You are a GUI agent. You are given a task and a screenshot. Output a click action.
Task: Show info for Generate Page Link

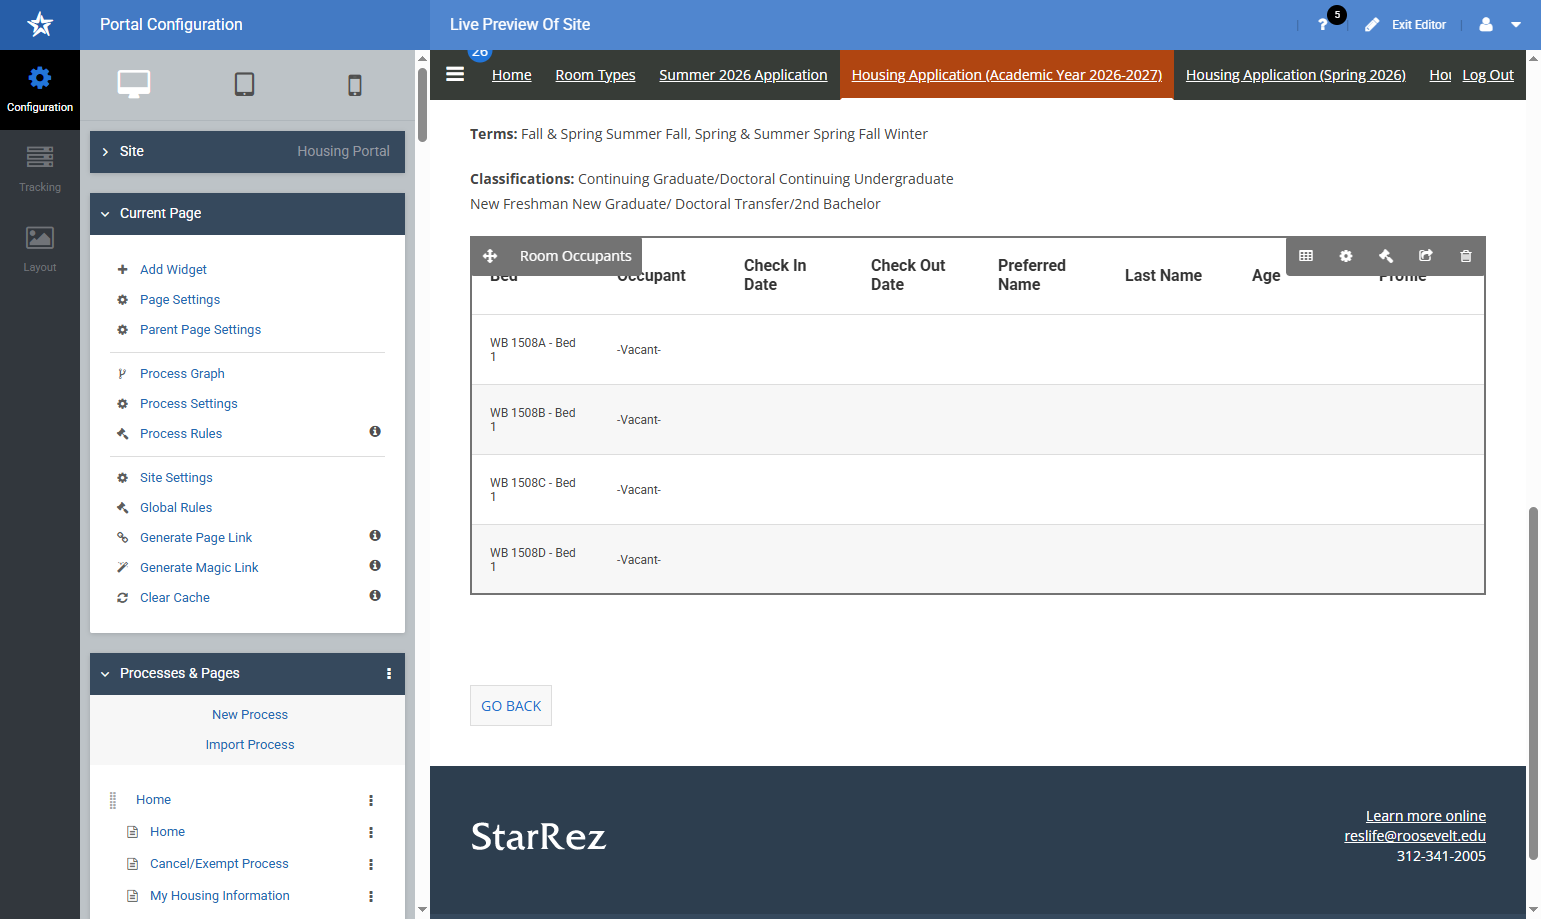click(x=375, y=536)
